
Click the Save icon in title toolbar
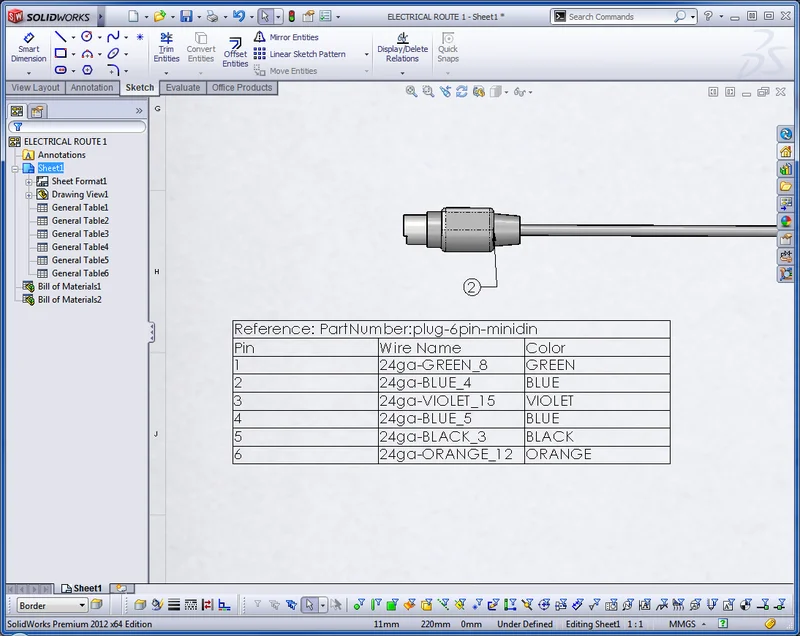186,16
